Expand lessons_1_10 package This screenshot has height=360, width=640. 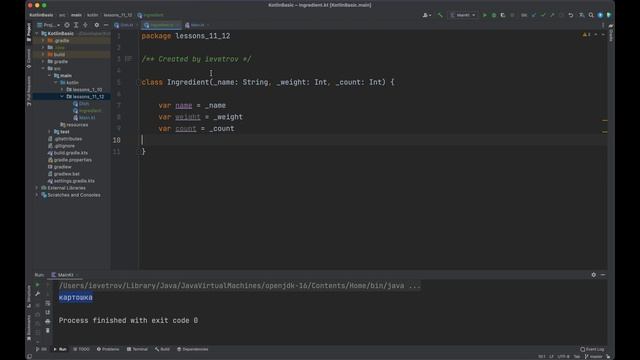coord(62,89)
